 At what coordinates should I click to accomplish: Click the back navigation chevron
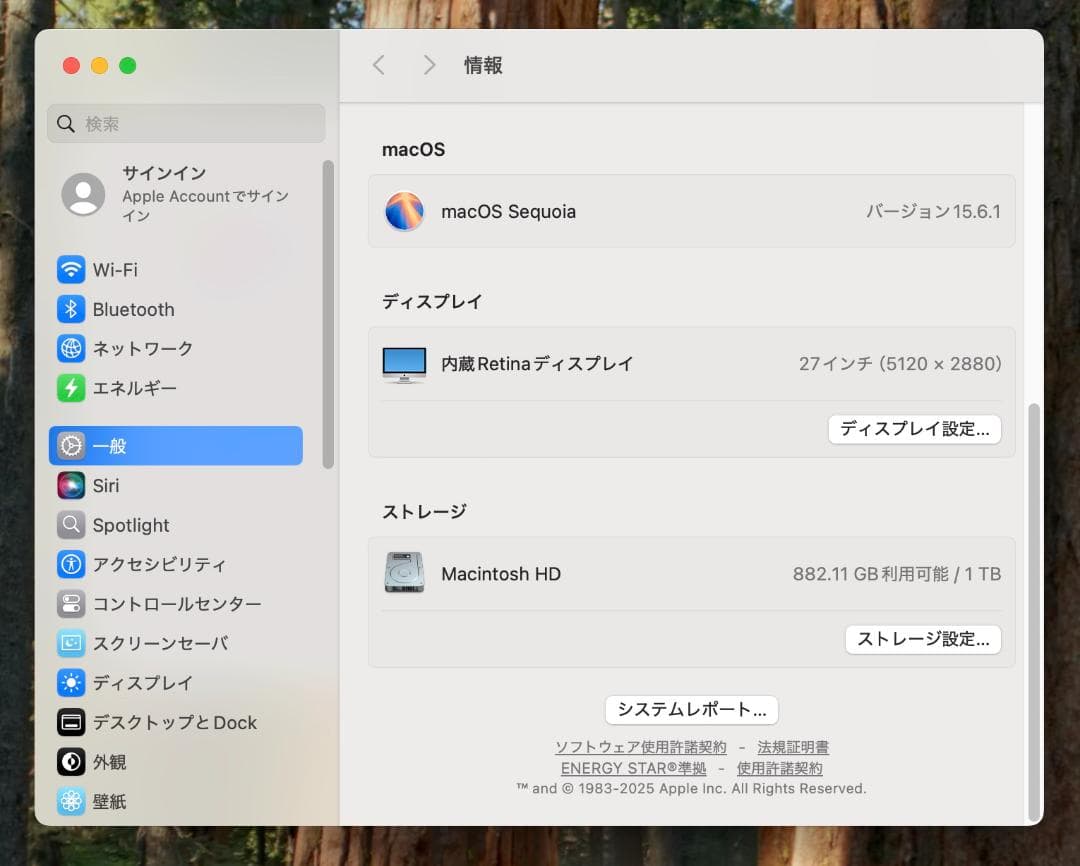click(378, 64)
